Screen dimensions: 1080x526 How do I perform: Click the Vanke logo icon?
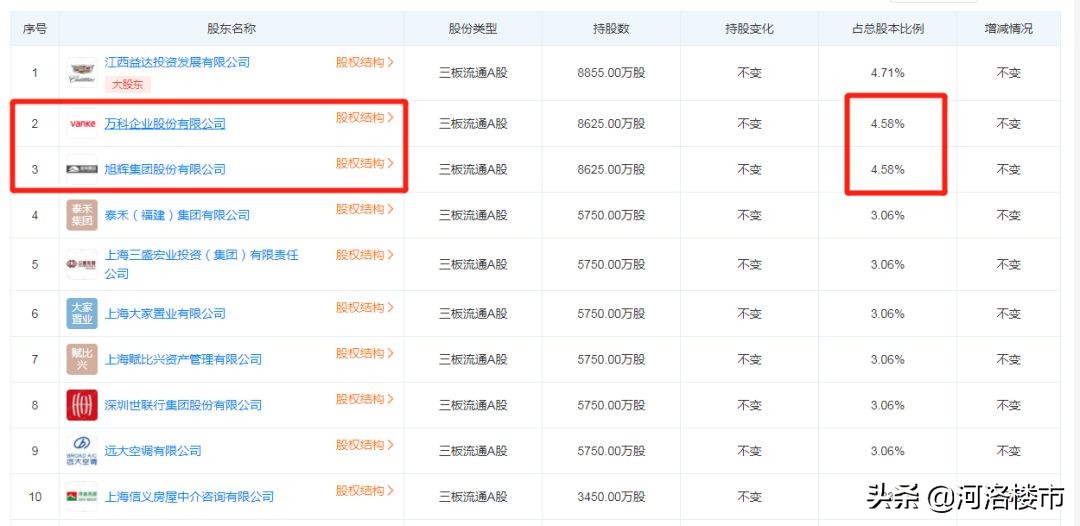point(82,124)
